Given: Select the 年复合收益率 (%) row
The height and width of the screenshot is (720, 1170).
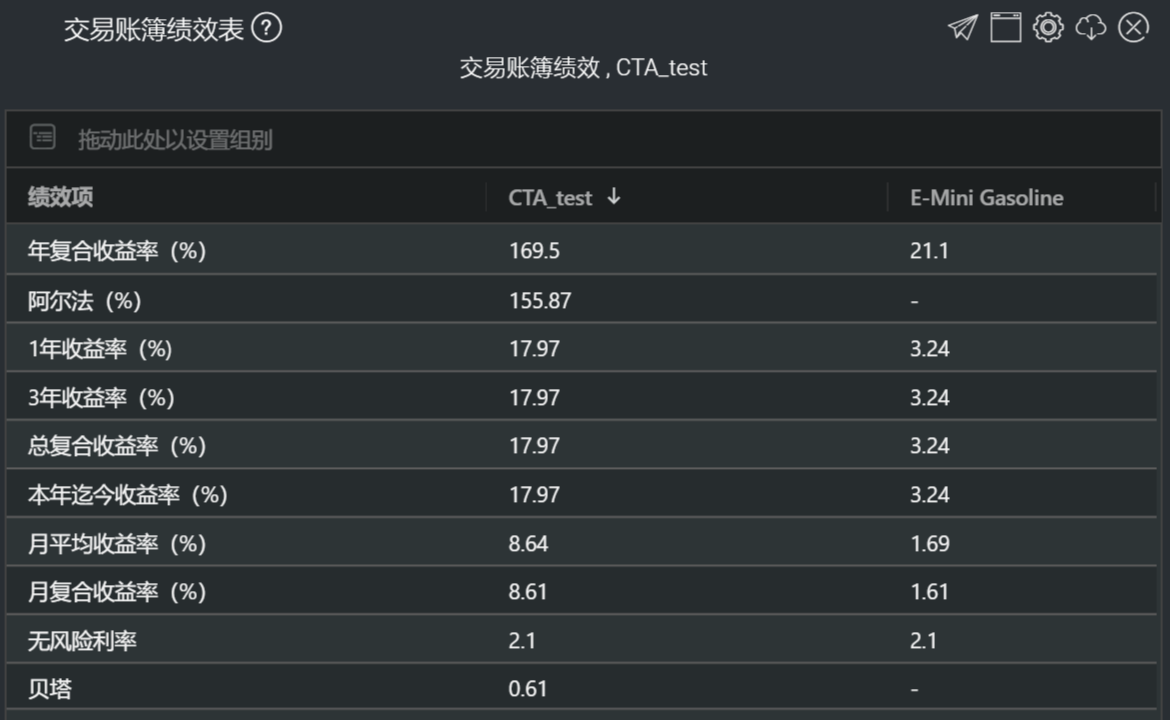Looking at the screenshot, I should pyautogui.click(x=582, y=250).
